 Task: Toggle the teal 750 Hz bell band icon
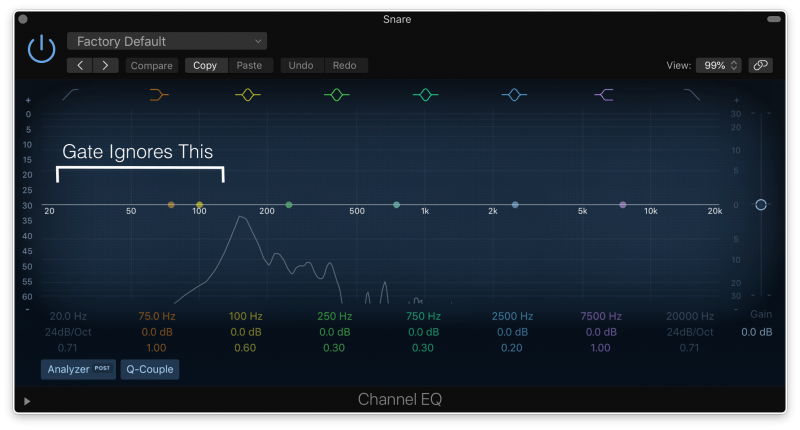(x=426, y=94)
